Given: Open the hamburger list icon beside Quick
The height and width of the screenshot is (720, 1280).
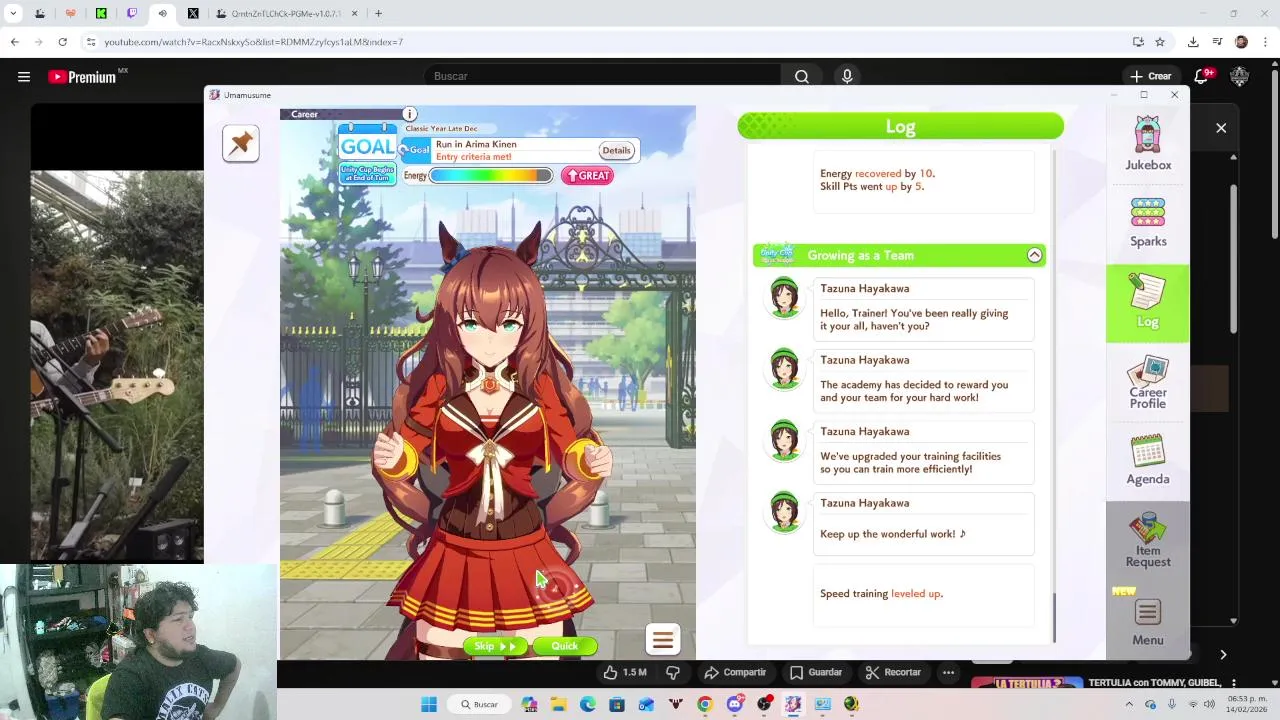Looking at the screenshot, I should pyautogui.click(x=662, y=639).
